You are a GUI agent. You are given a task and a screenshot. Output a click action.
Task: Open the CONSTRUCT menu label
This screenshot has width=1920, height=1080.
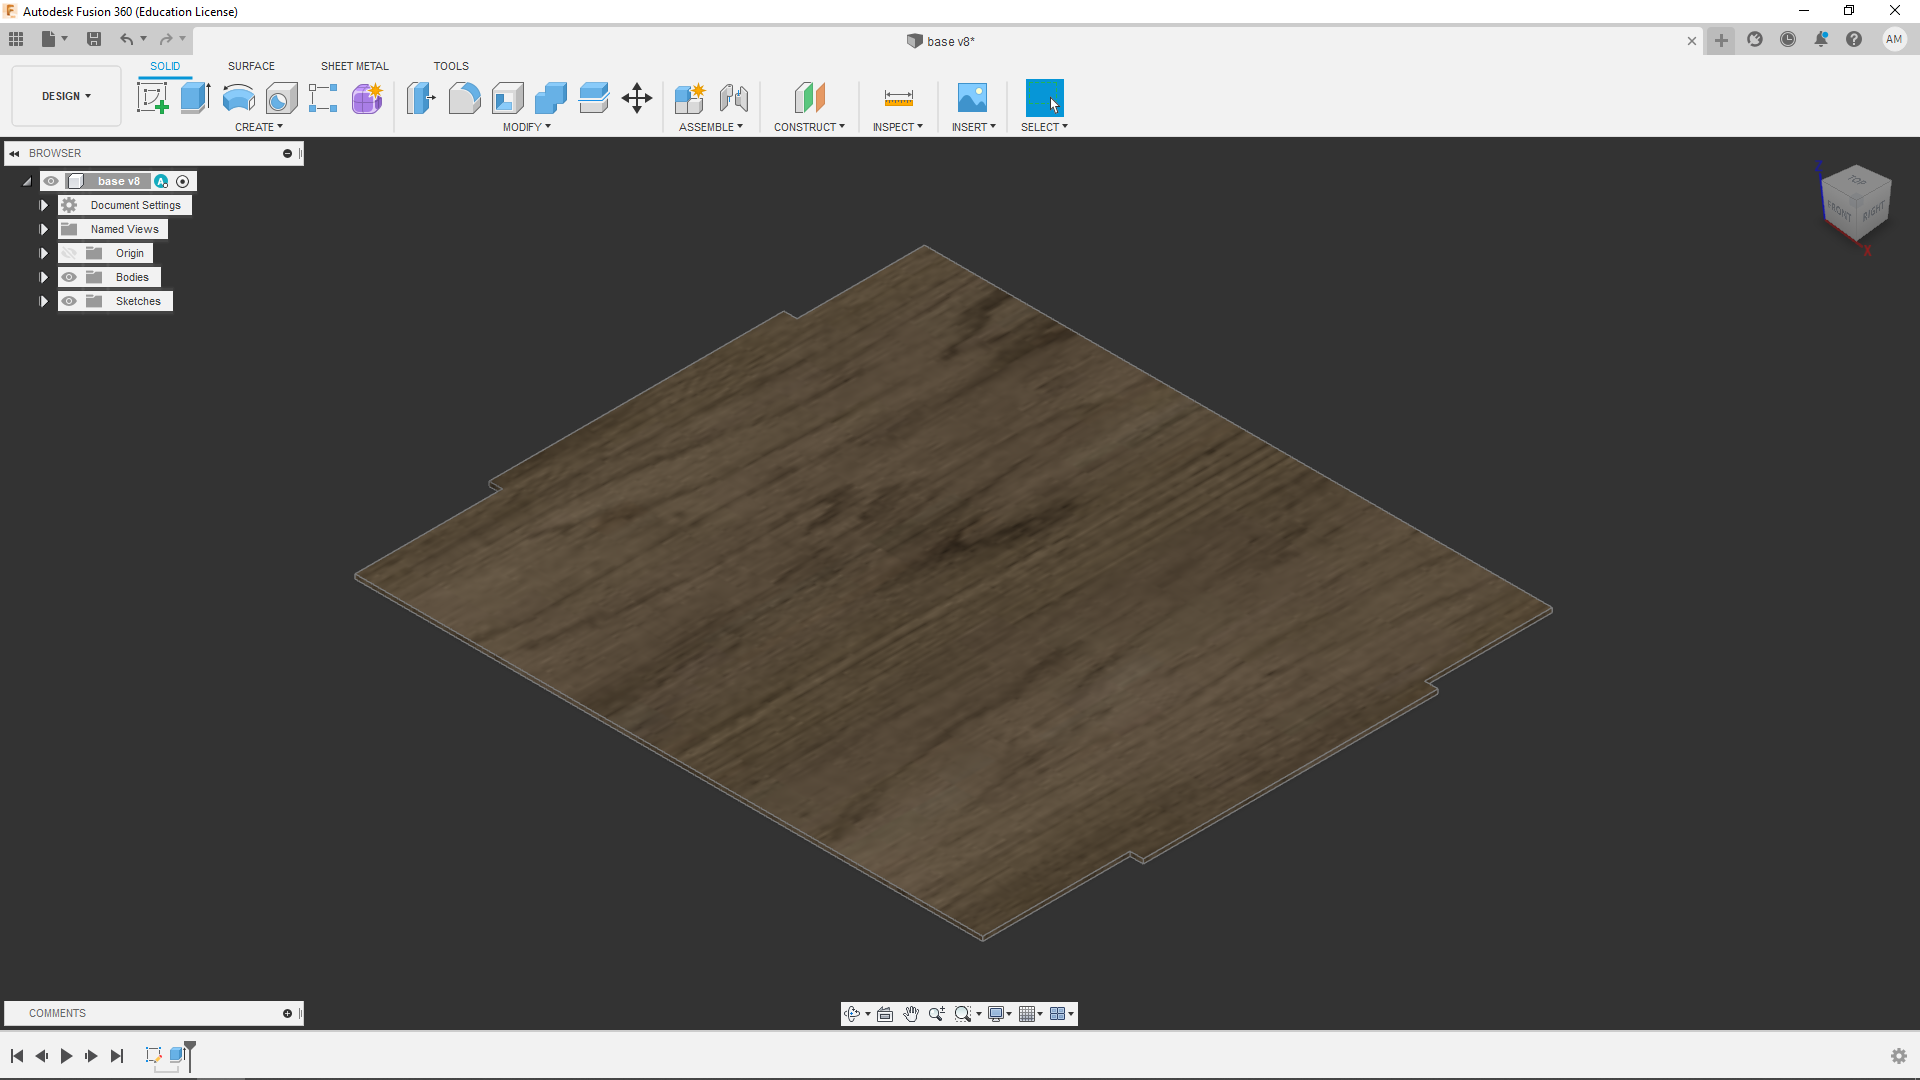point(809,127)
